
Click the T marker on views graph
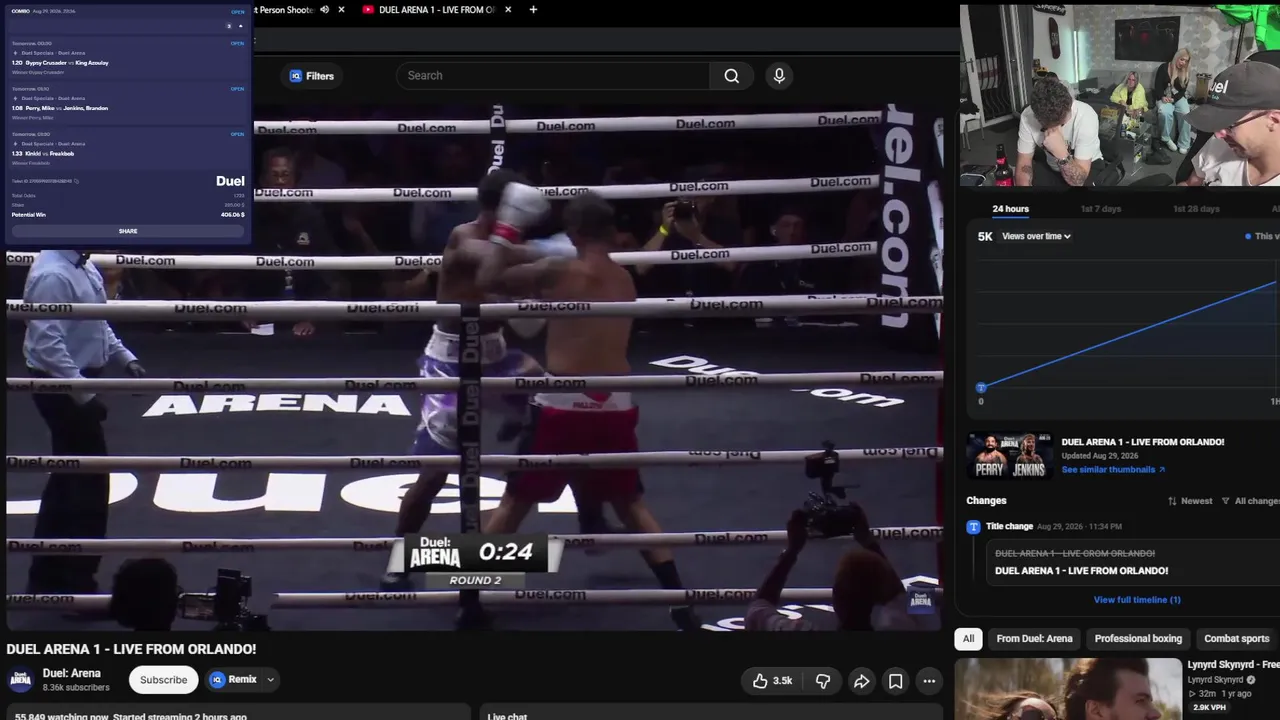click(981, 387)
